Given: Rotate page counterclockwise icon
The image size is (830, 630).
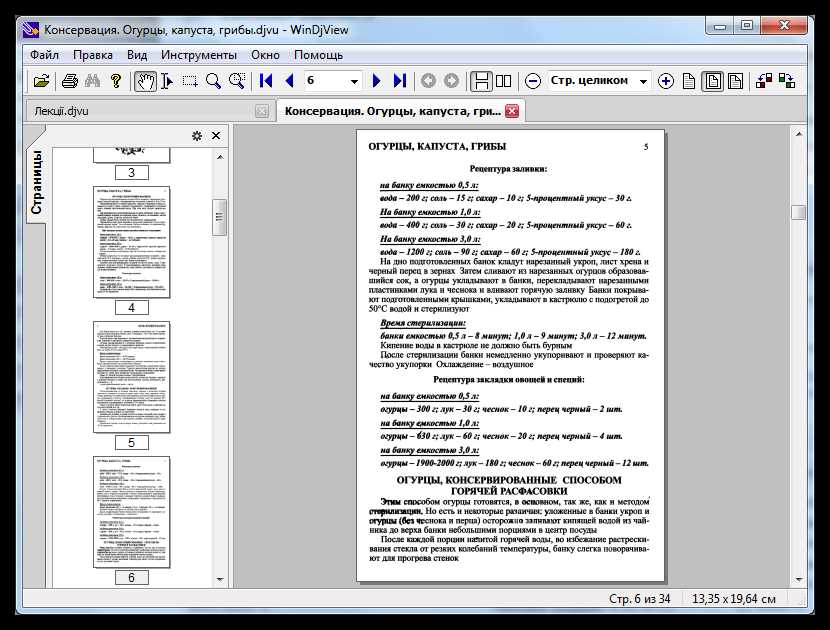Looking at the screenshot, I should tap(764, 81).
